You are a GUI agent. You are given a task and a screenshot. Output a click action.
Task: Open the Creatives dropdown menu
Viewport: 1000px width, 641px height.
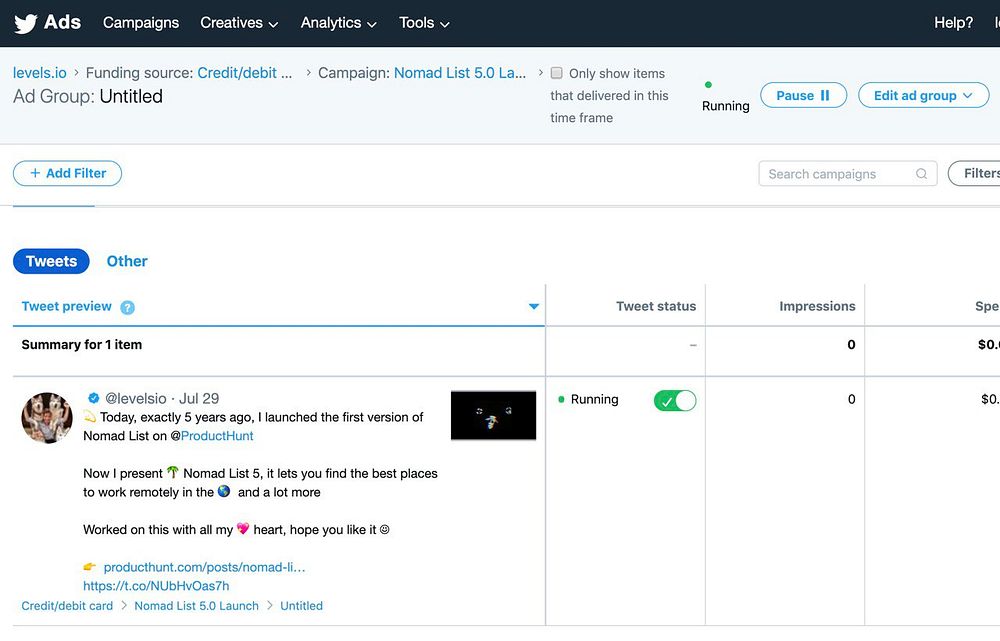click(x=239, y=23)
